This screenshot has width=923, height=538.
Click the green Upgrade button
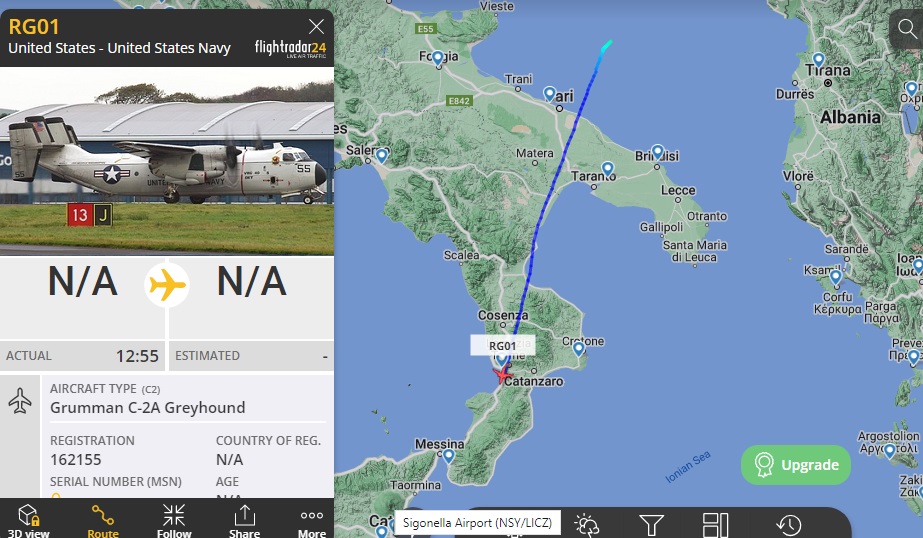tap(796, 464)
